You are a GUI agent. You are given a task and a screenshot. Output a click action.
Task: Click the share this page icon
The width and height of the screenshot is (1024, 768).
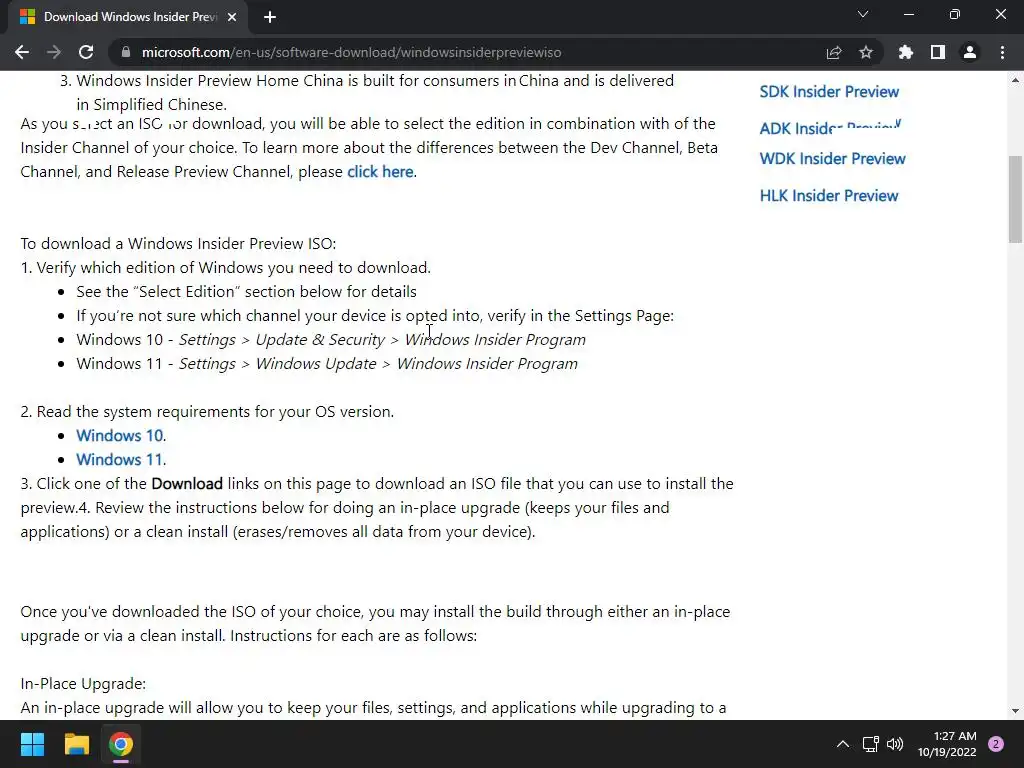pos(833,52)
